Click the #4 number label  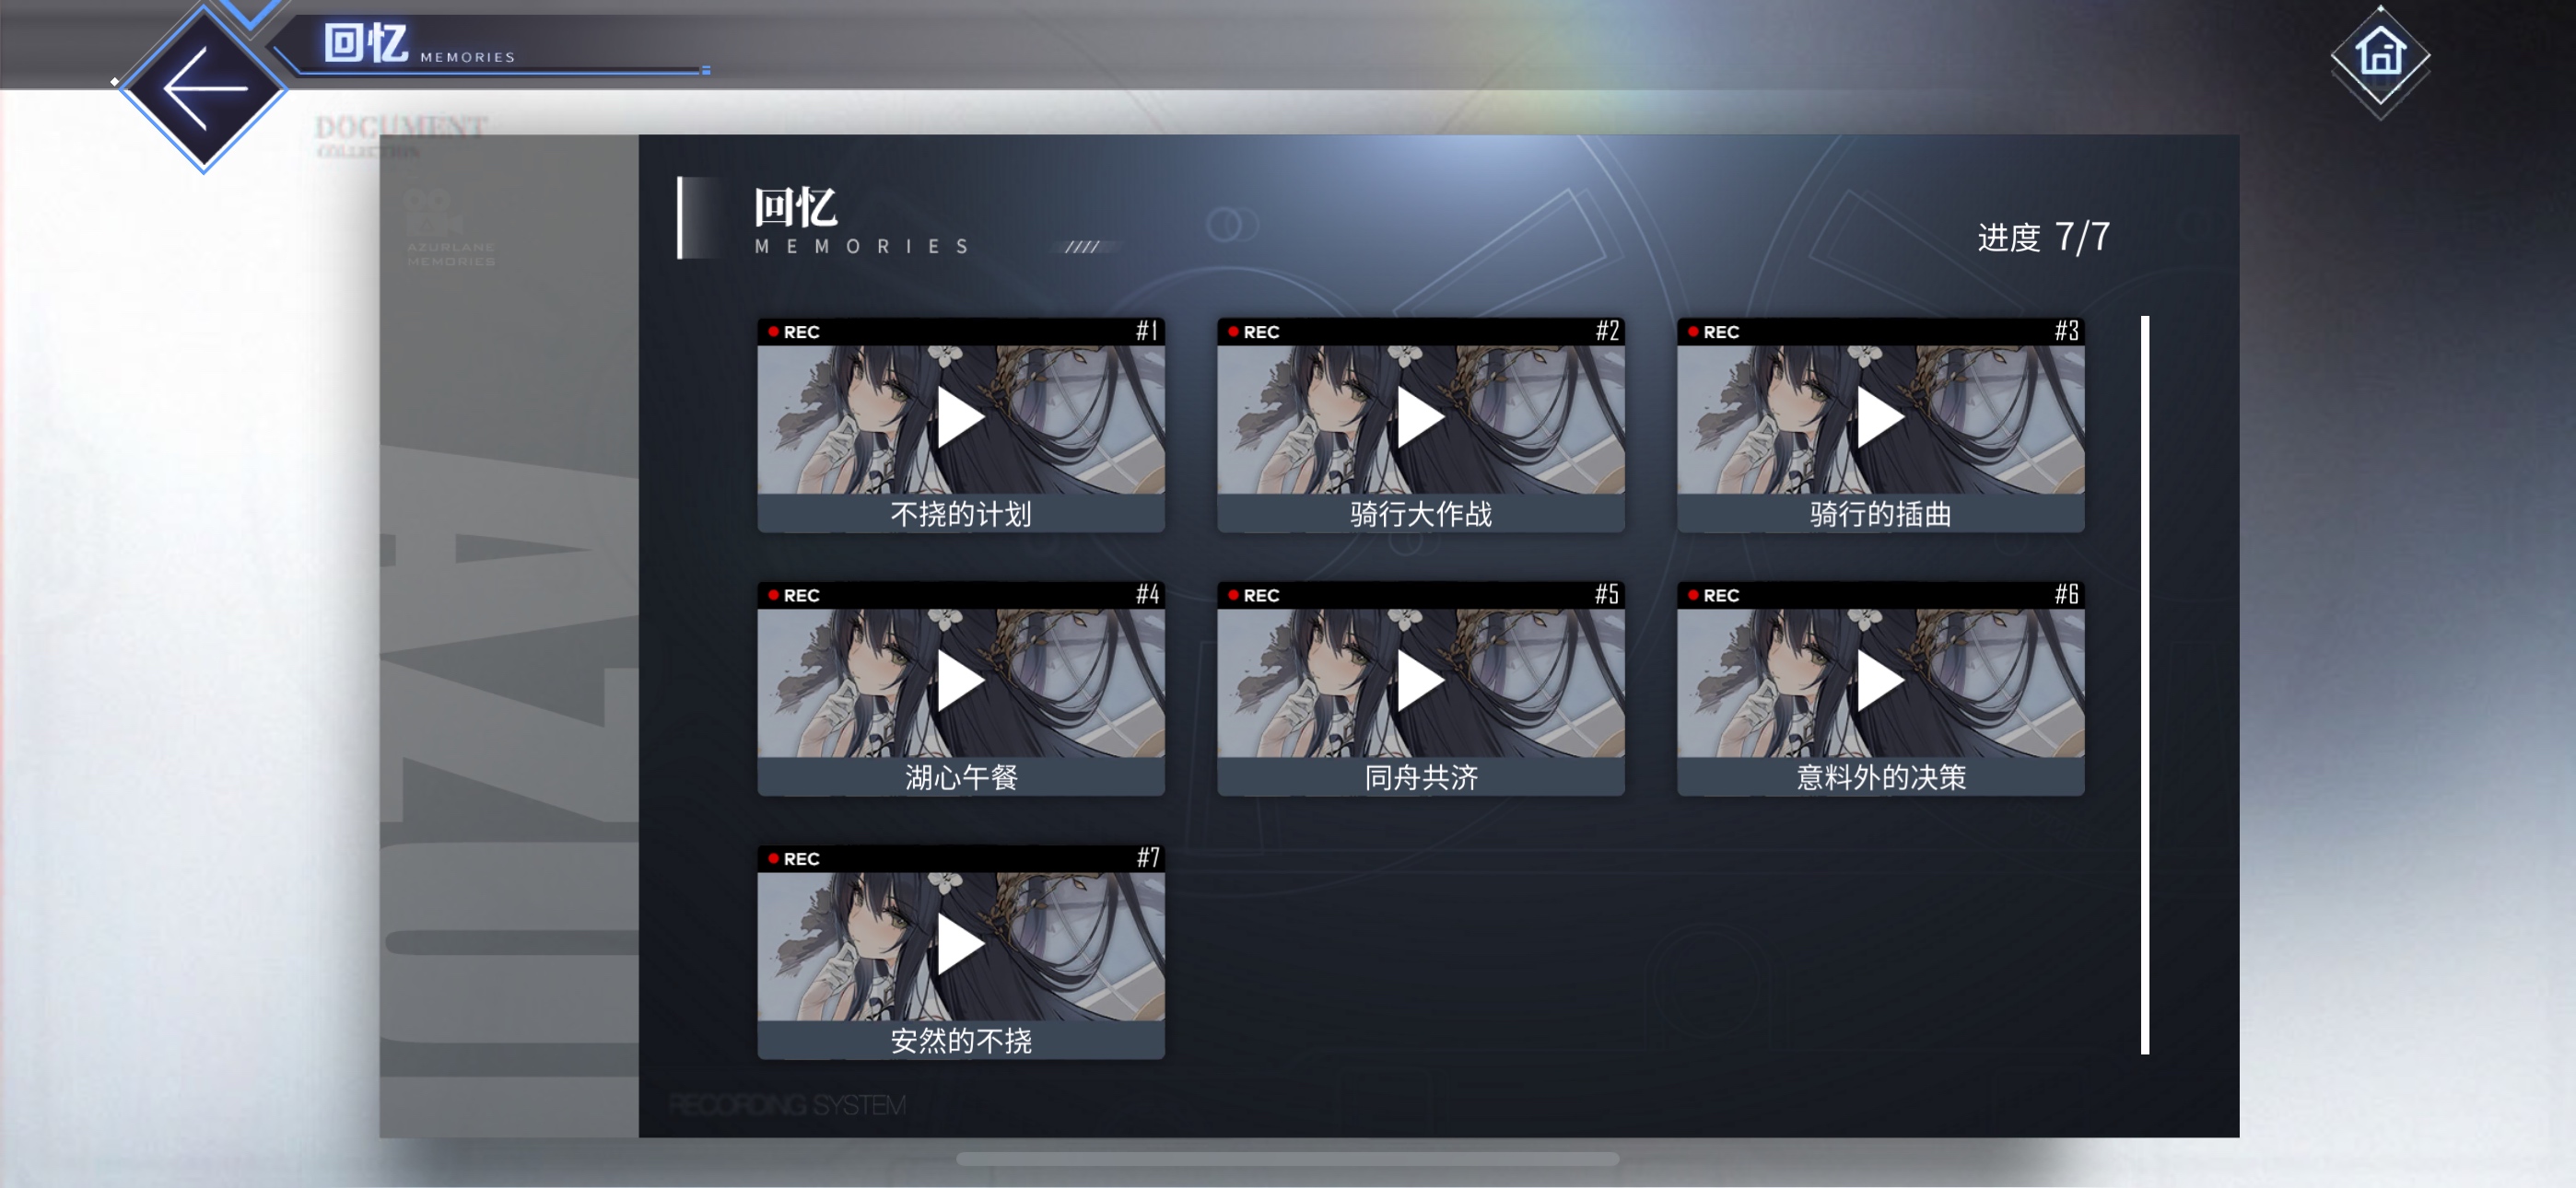pos(1147,594)
